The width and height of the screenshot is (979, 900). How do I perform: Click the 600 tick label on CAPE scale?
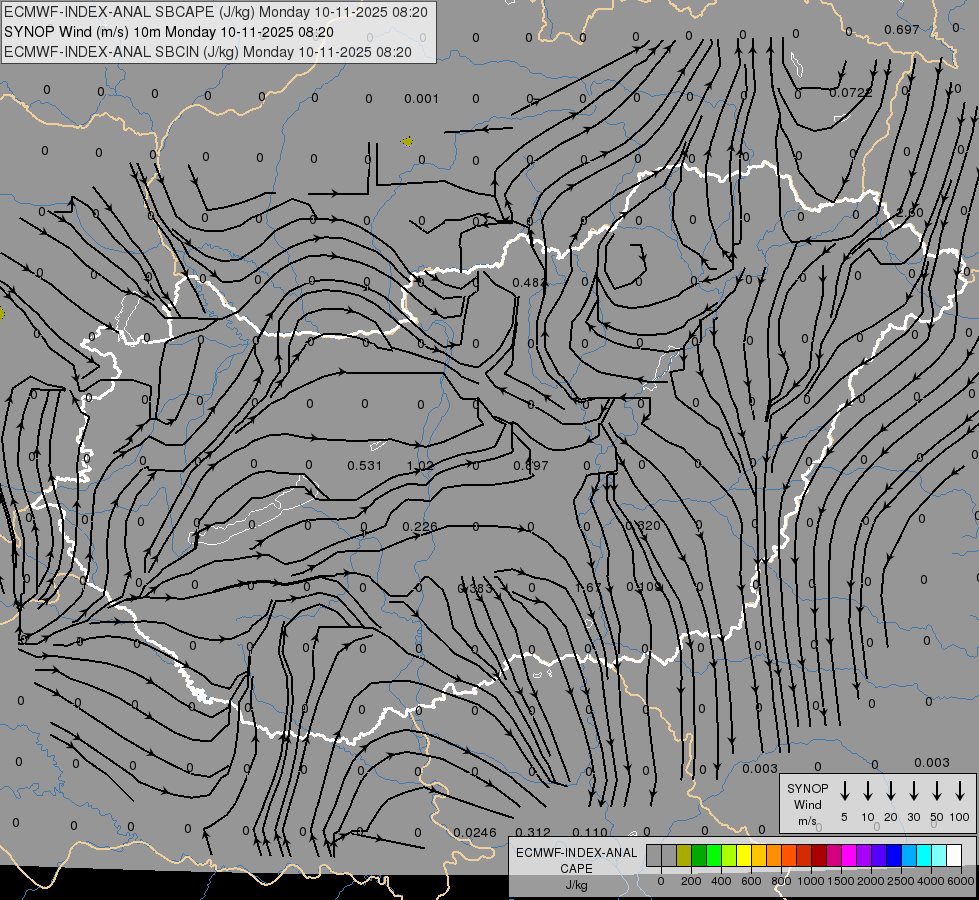click(751, 881)
